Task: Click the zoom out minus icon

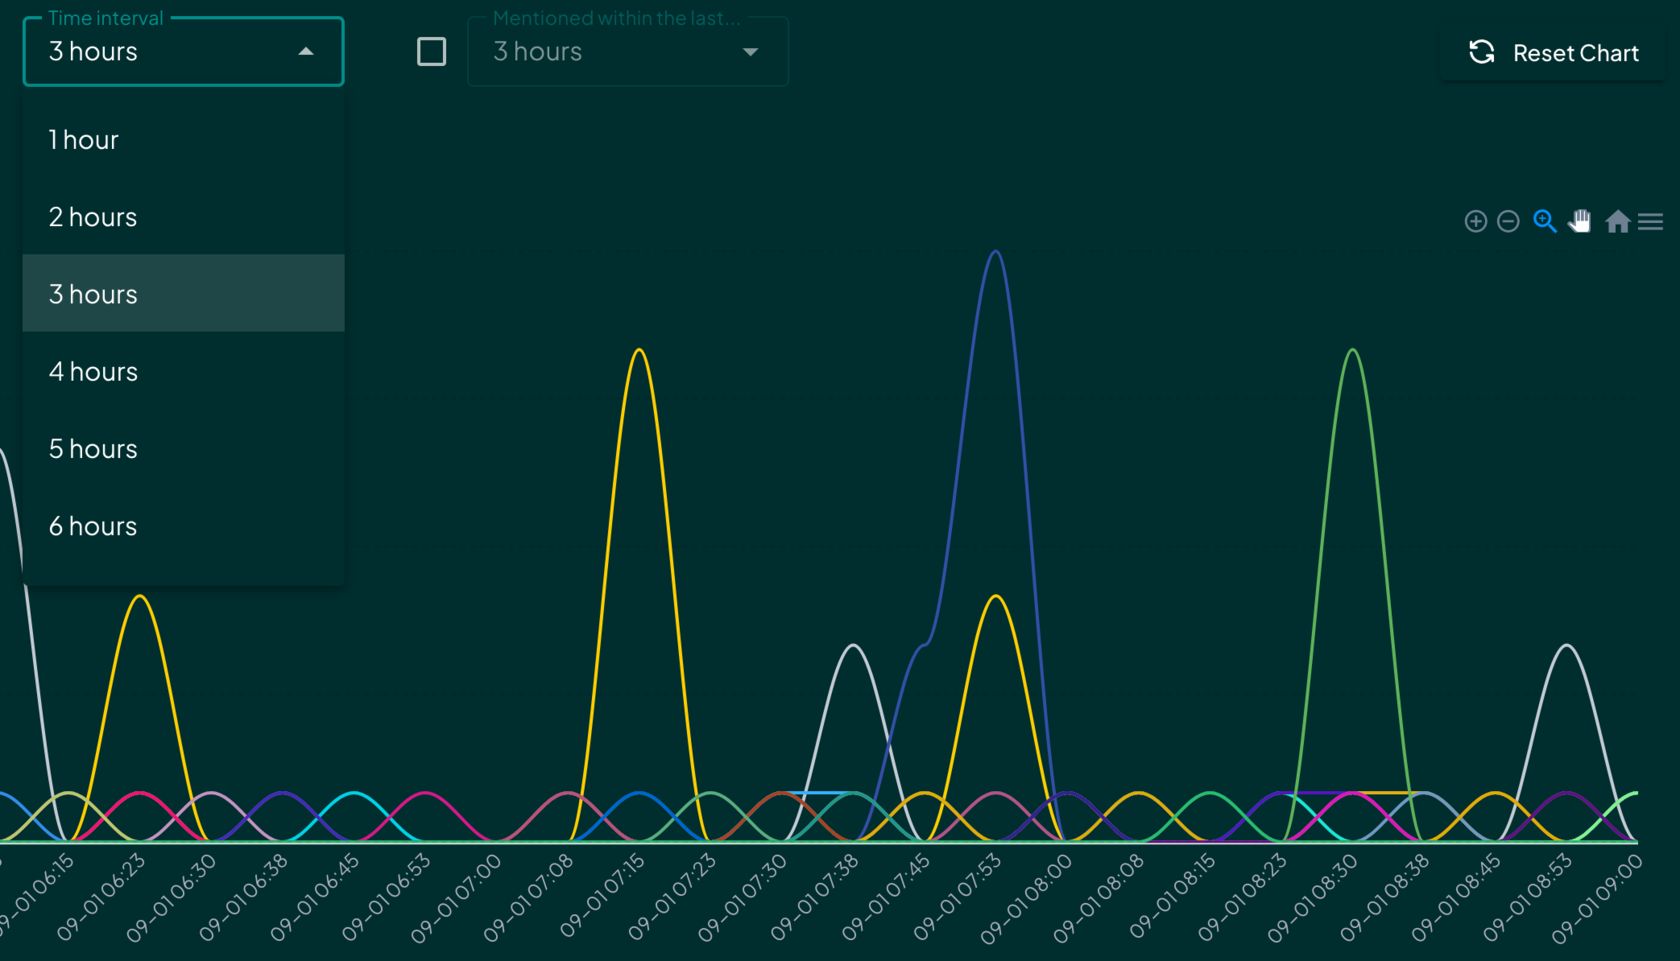Action: pos(1508,221)
